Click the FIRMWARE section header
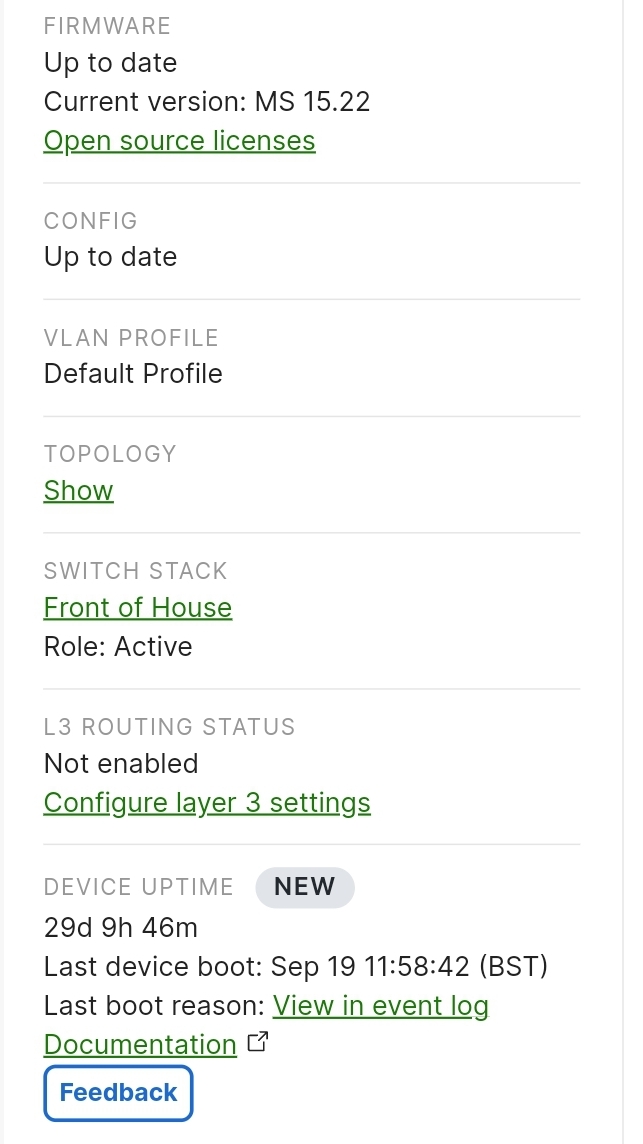This screenshot has height=1144, width=643. 107,26
